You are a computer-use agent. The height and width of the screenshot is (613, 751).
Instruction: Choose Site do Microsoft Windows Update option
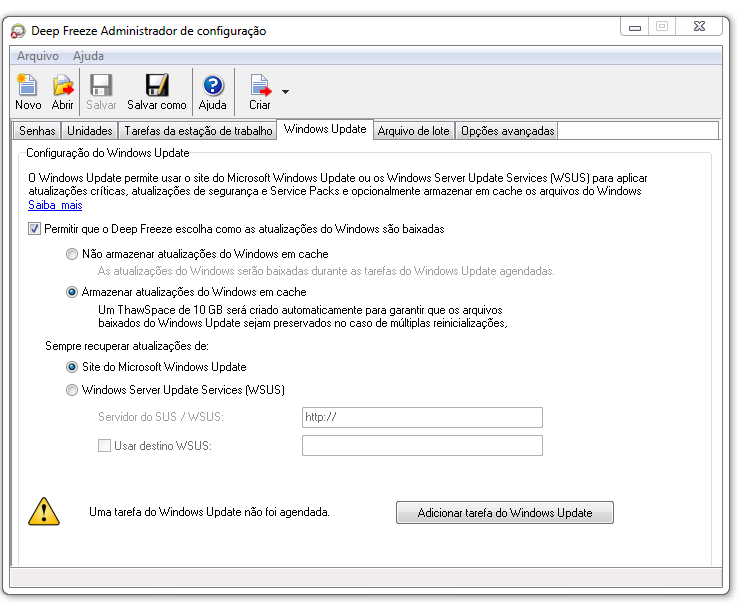click(72, 367)
